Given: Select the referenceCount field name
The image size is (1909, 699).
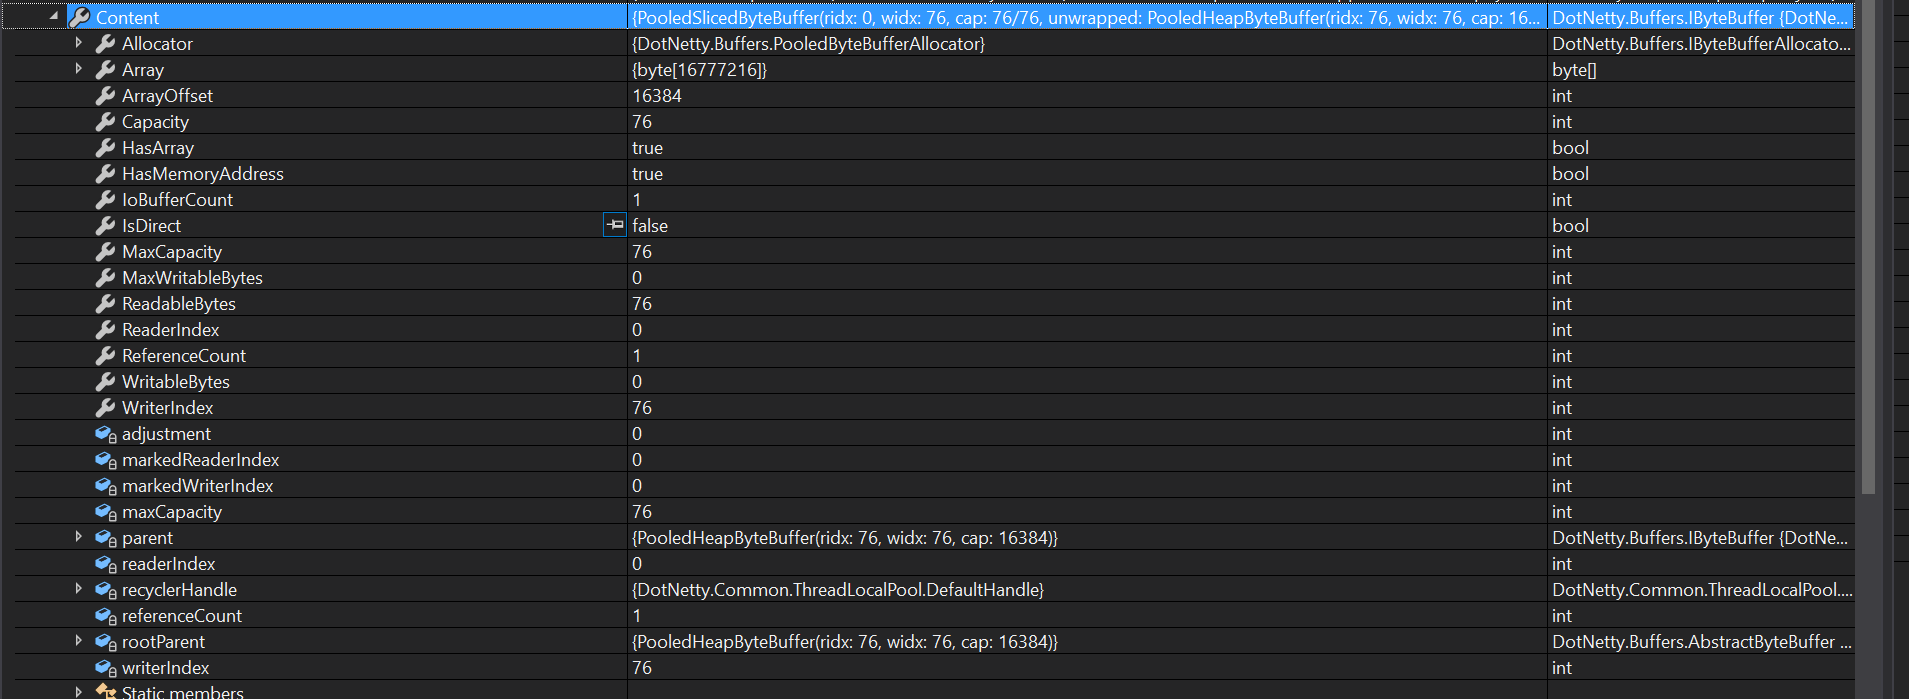Looking at the screenshot, I should [x=182, y=615].
